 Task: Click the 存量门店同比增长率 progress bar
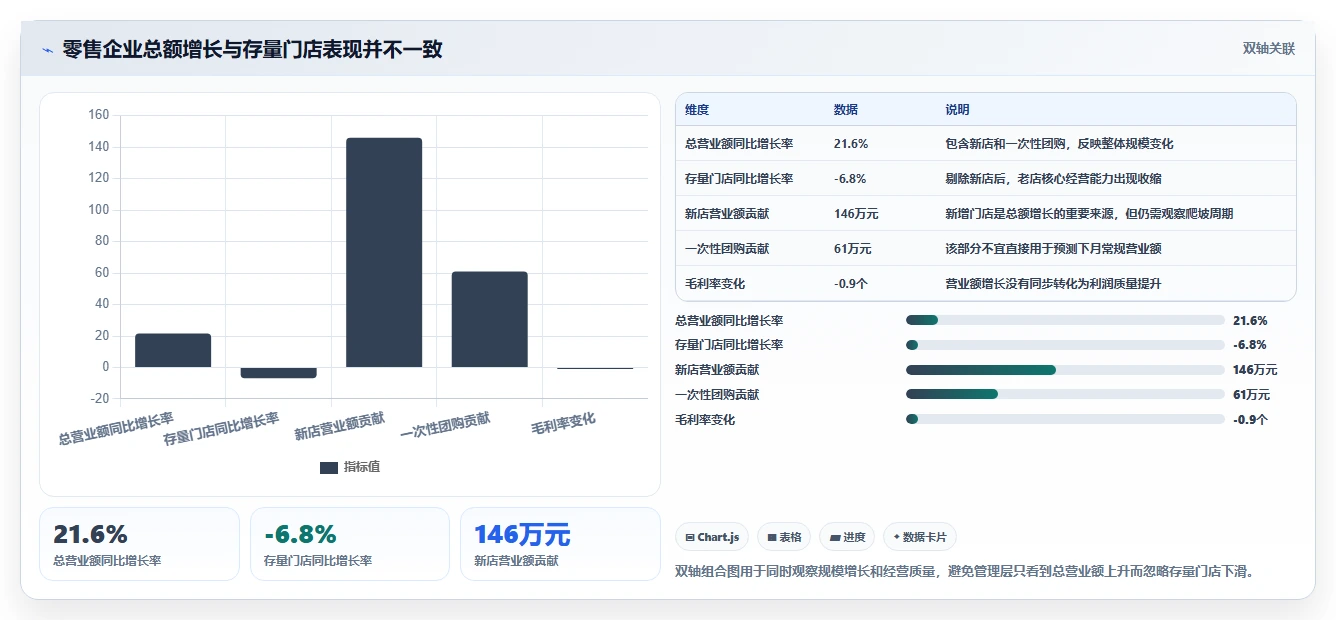(1065, 345)
